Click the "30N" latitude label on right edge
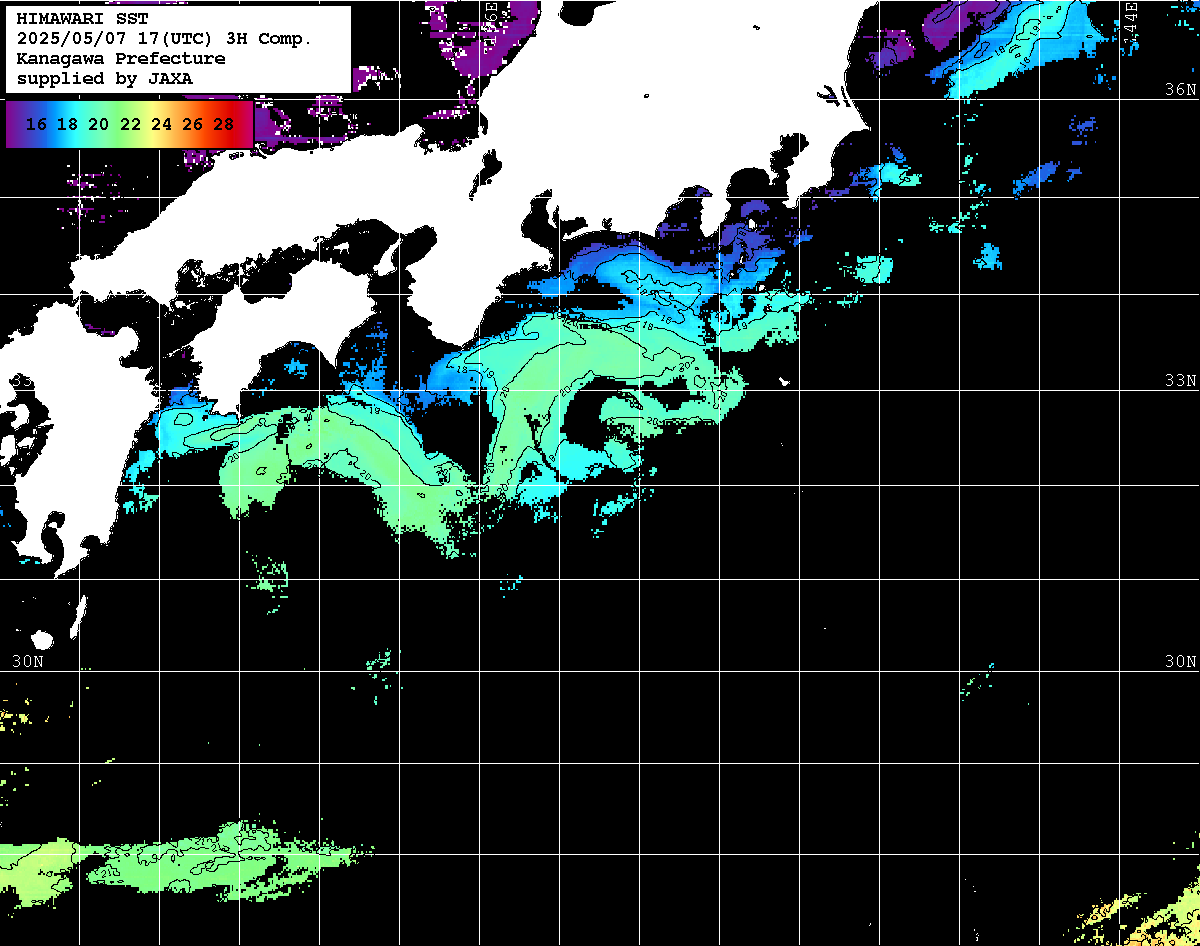The image size is (1200, 946). point(1180,662)
